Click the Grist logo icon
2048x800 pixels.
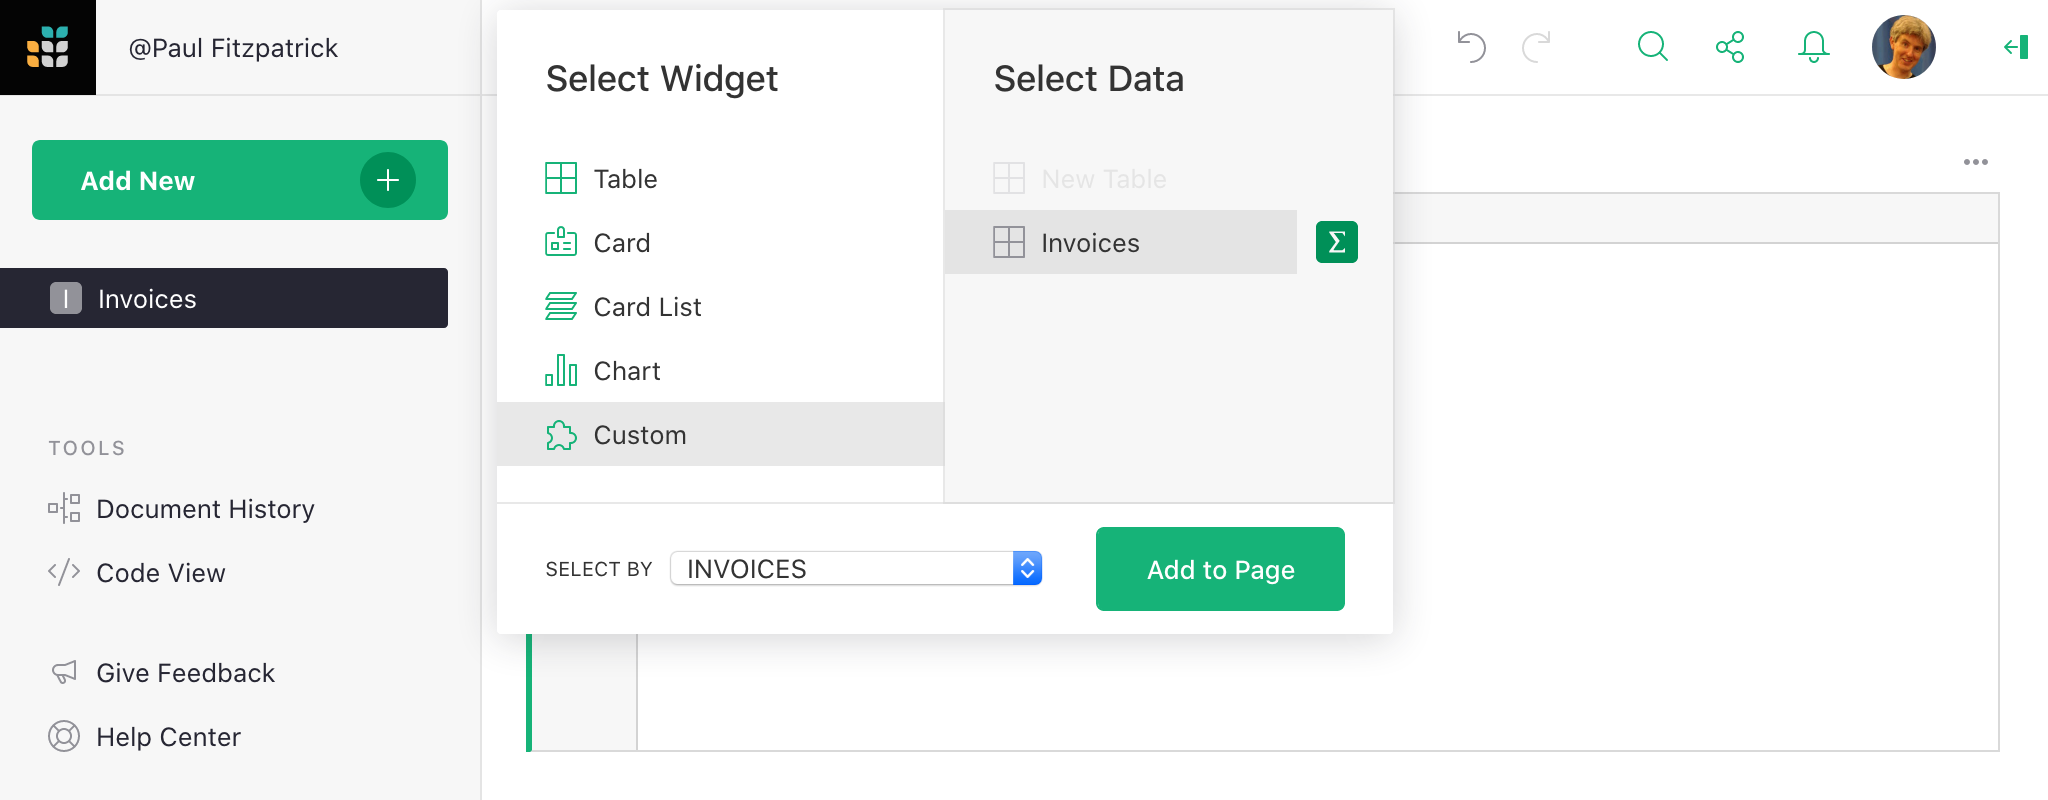[47, 47]
